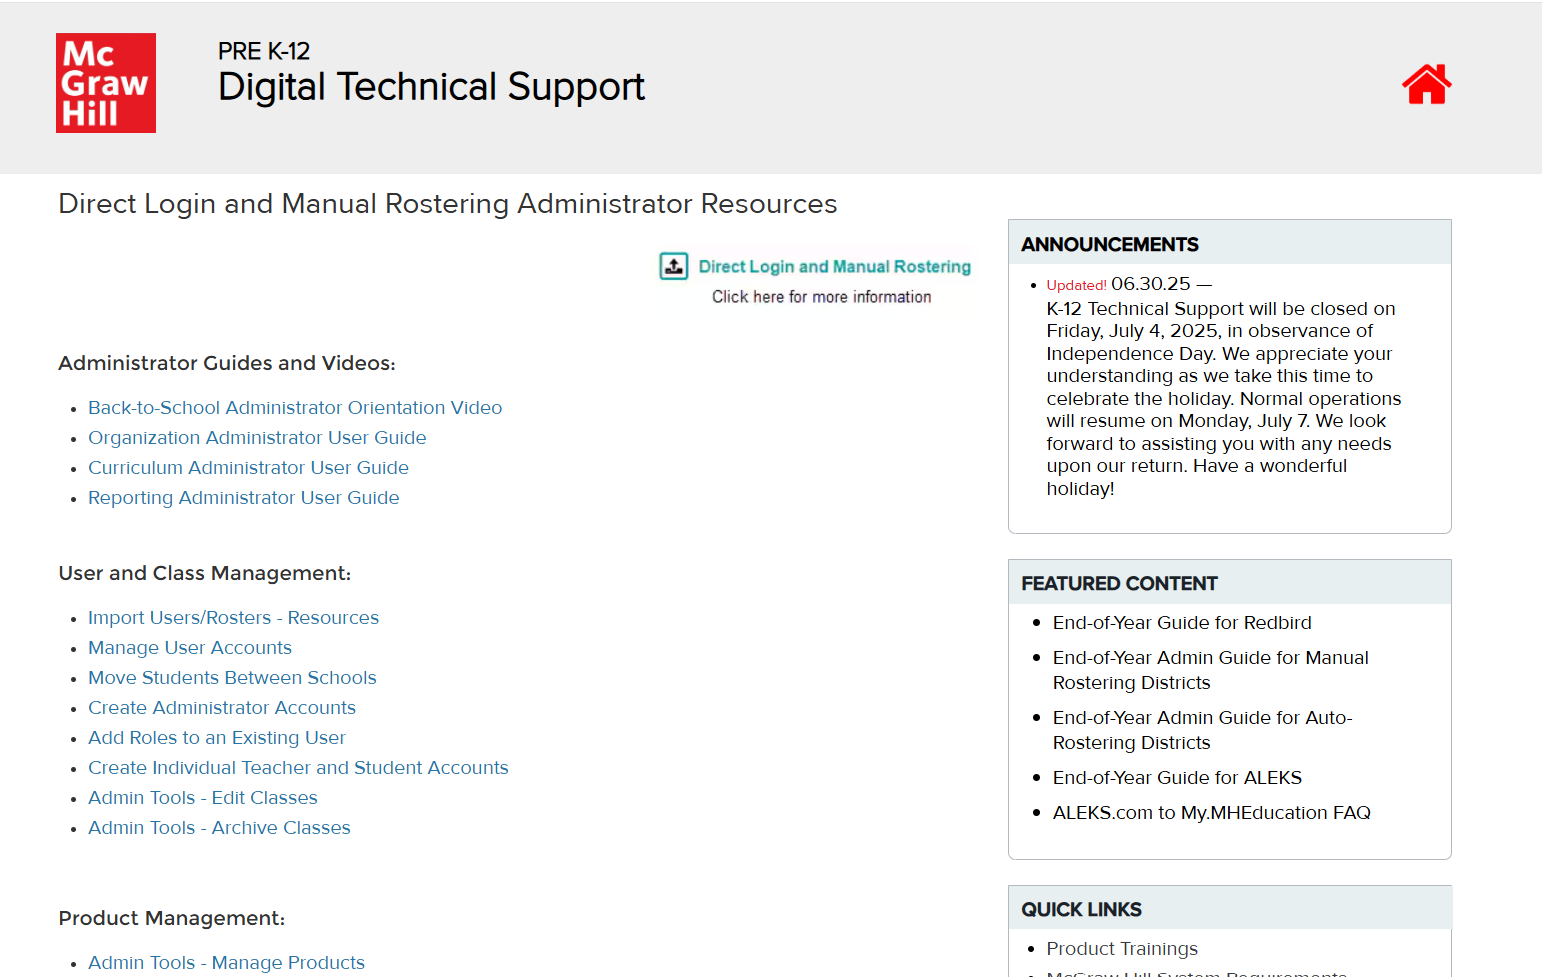Open Product Trainings quick link

pyautogui.click(x=1122, y=949)
